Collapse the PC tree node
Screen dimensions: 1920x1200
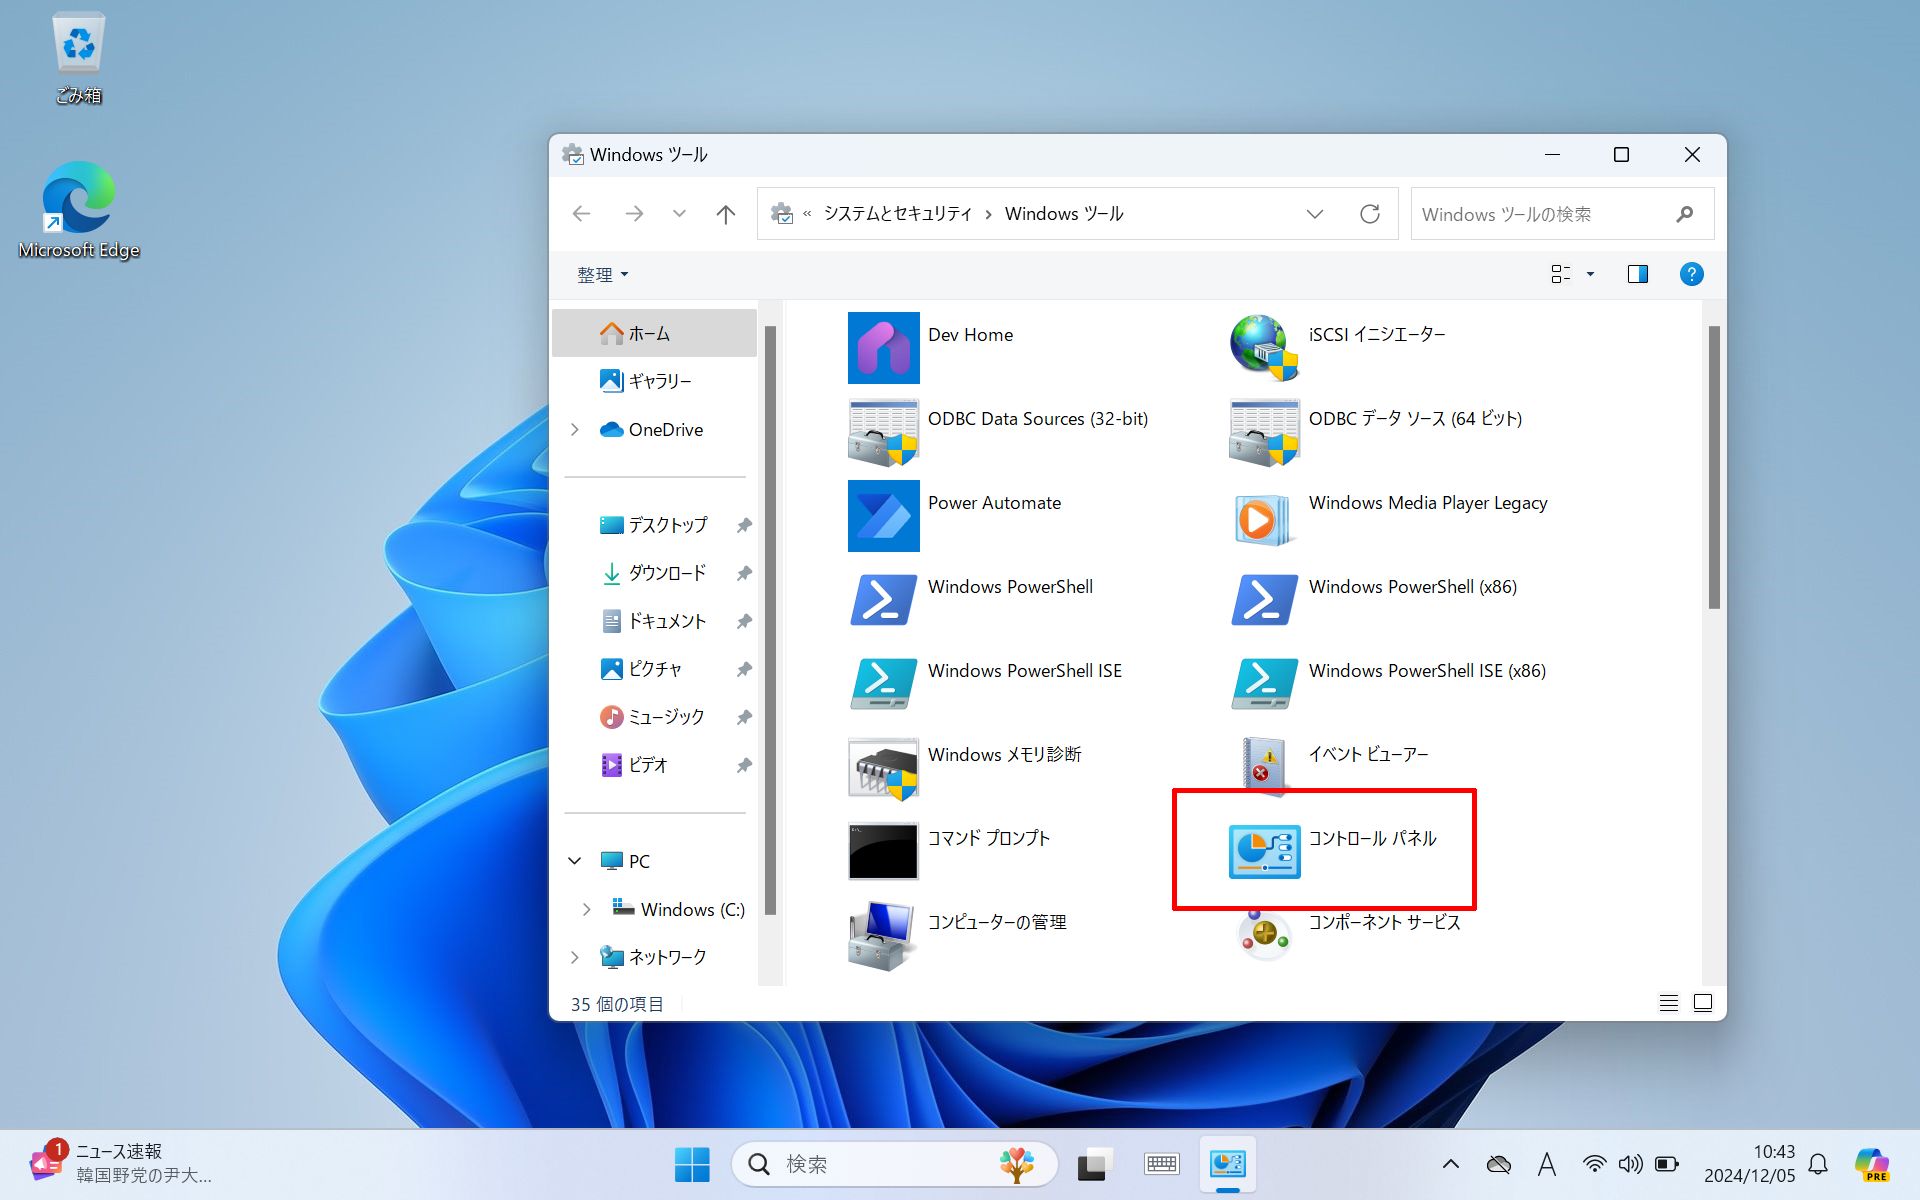[x=575, y=861]
